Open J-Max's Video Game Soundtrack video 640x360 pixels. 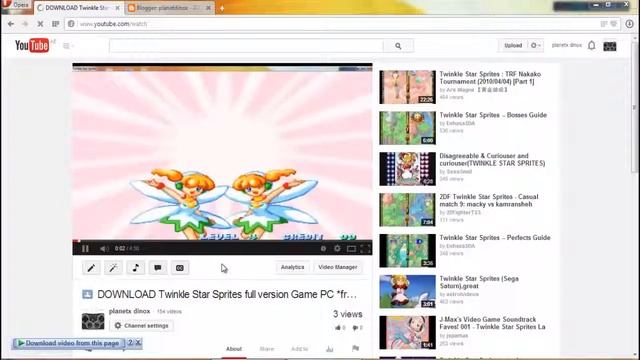point(492,323)
